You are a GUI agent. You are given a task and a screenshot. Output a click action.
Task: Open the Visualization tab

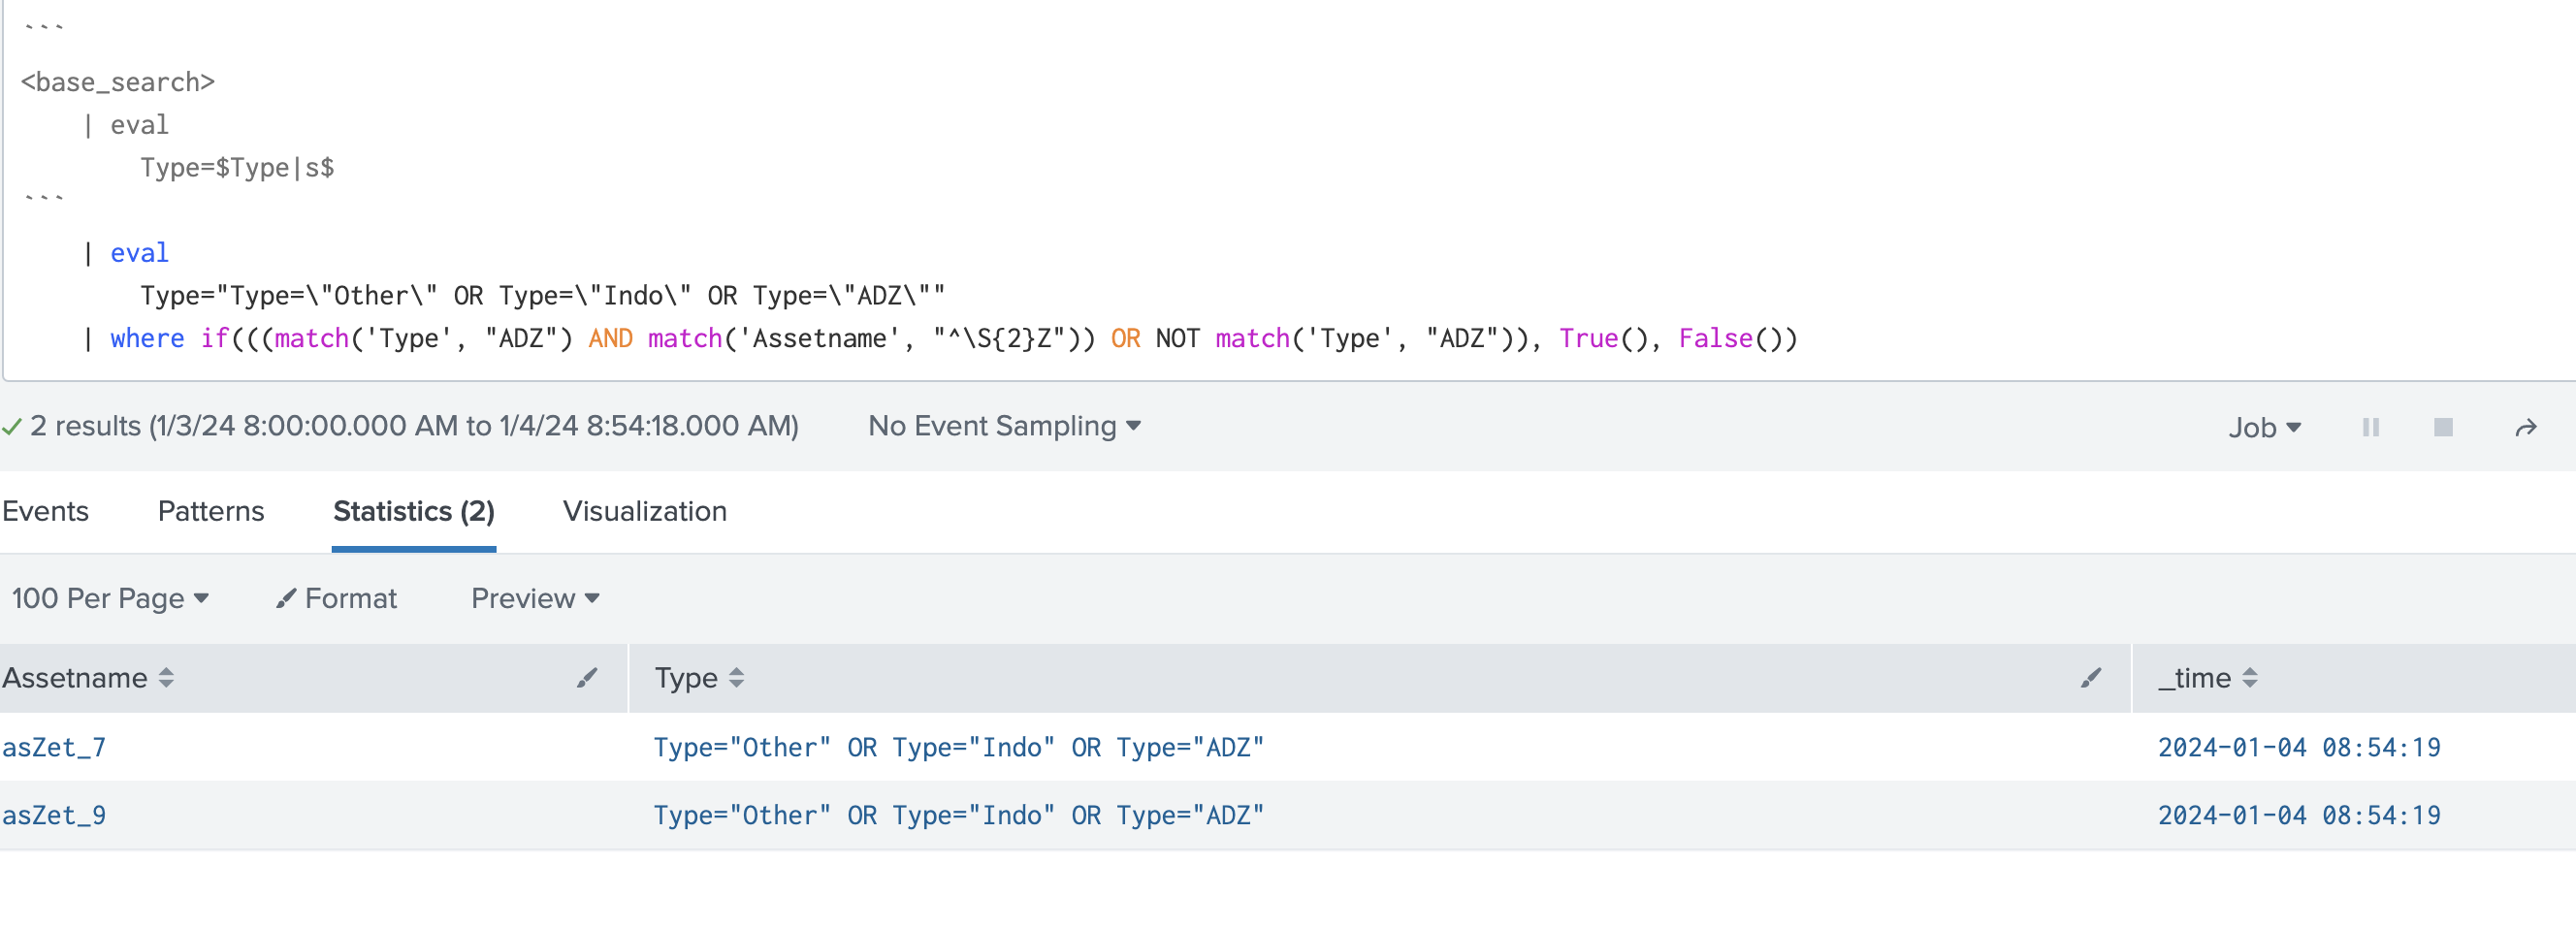[x=644, y=511]
